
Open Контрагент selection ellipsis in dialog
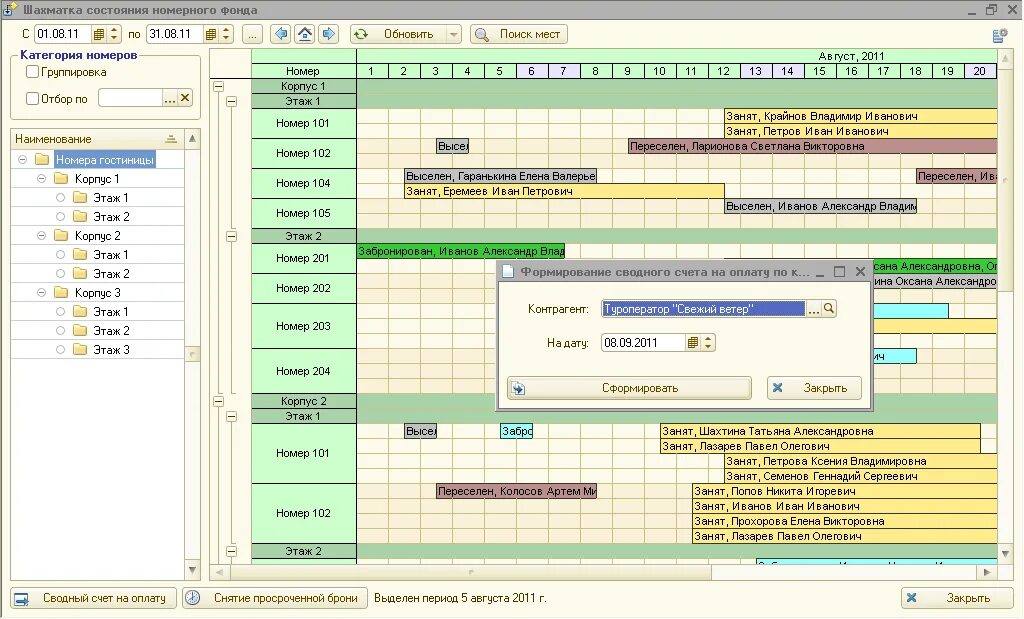pos(813,309)
